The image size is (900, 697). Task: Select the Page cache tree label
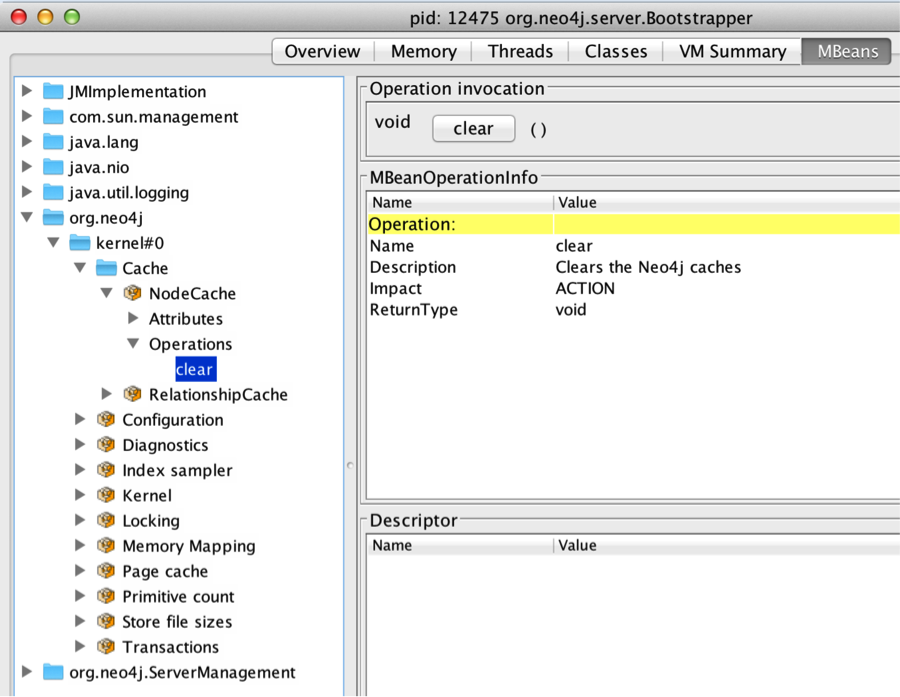pyautogui.click(x=165, y=571)
